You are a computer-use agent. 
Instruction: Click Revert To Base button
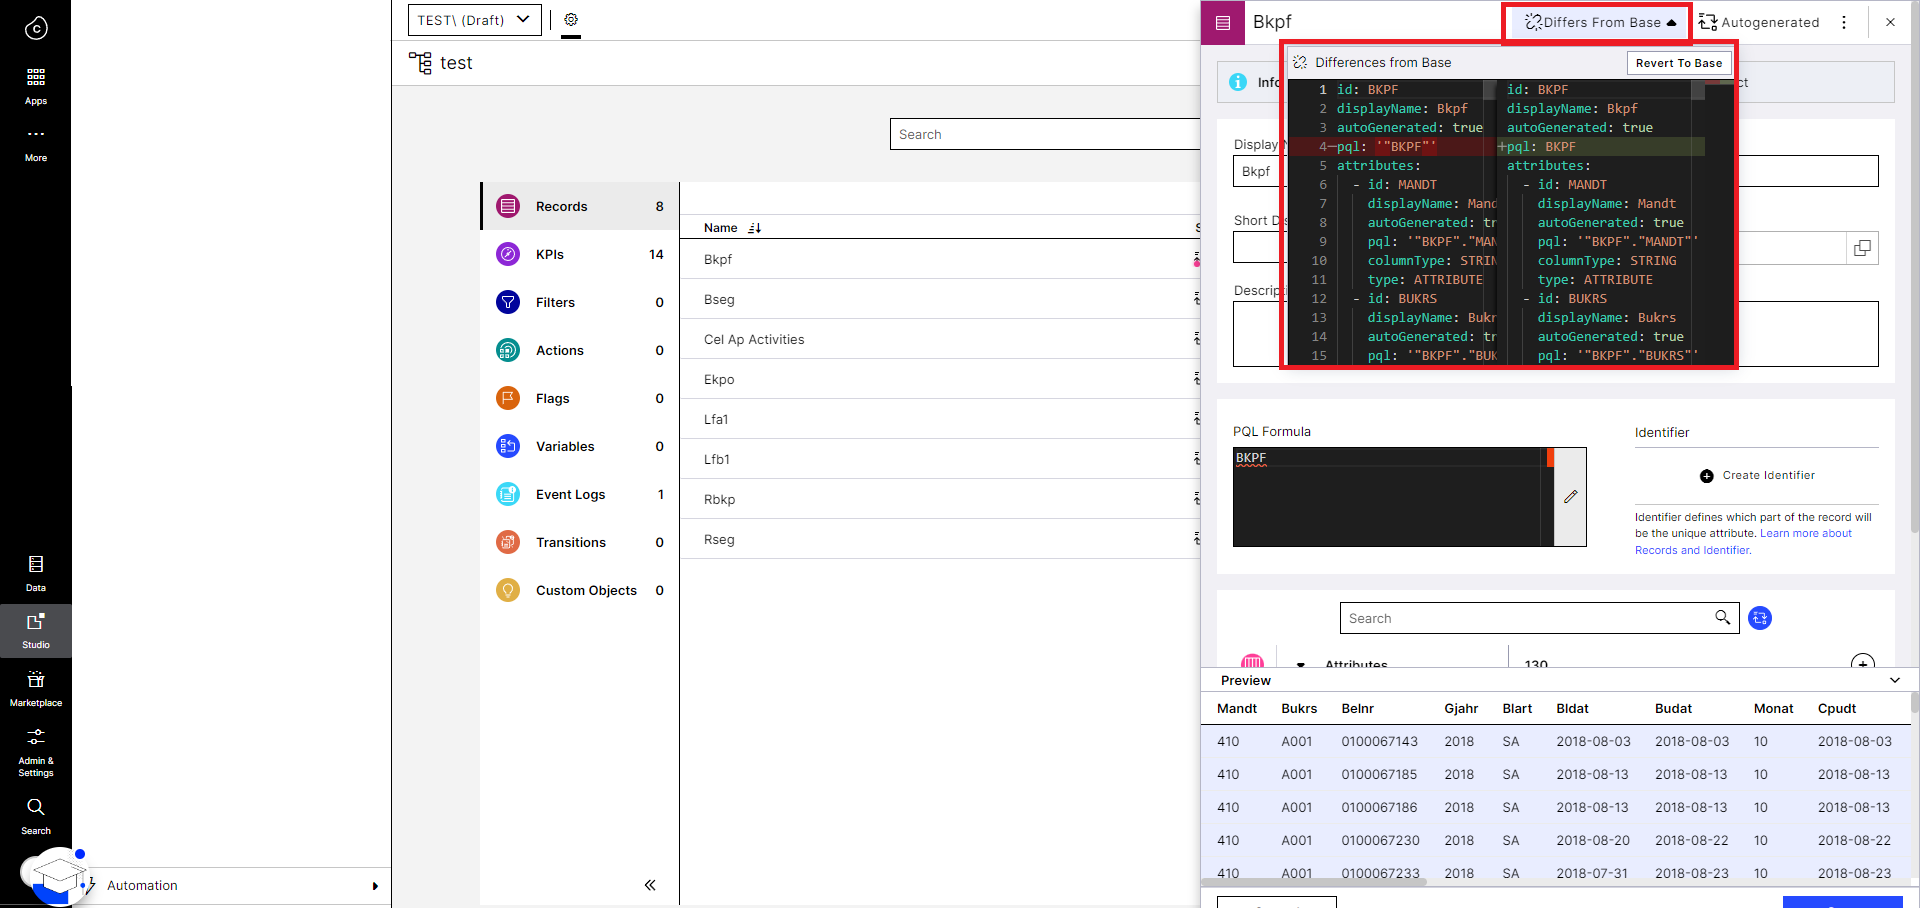tap(1679, 63)
